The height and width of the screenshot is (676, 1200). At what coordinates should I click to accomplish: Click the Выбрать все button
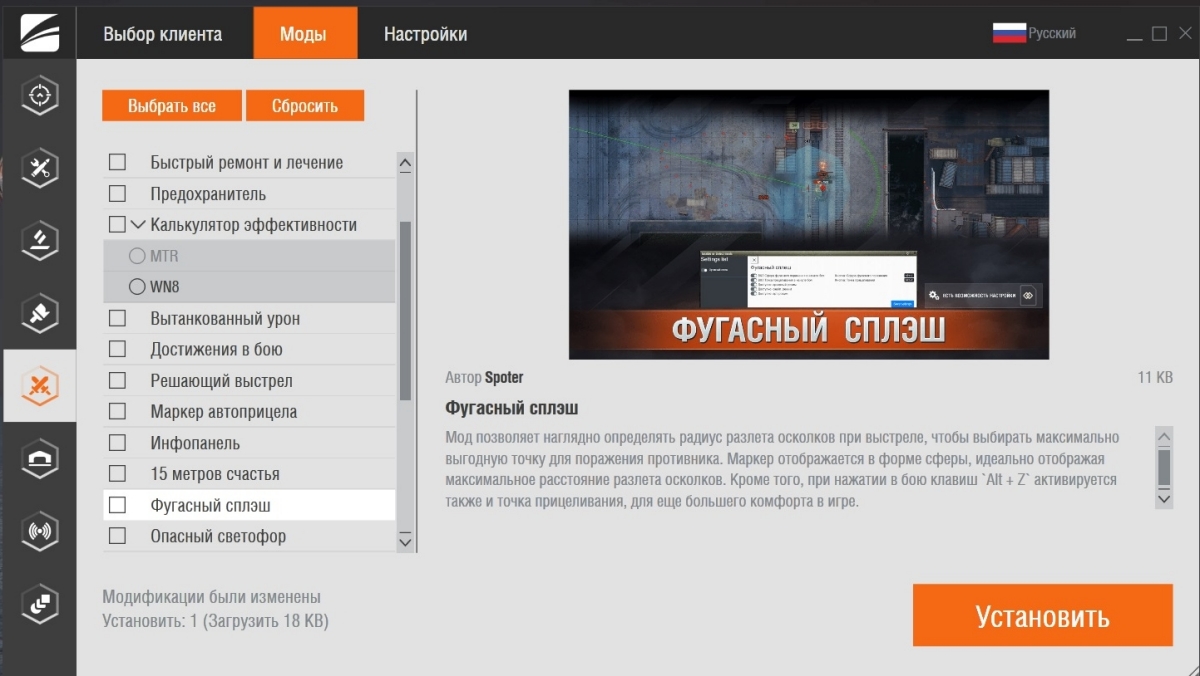pyautogui.click(x=171, y=106)
